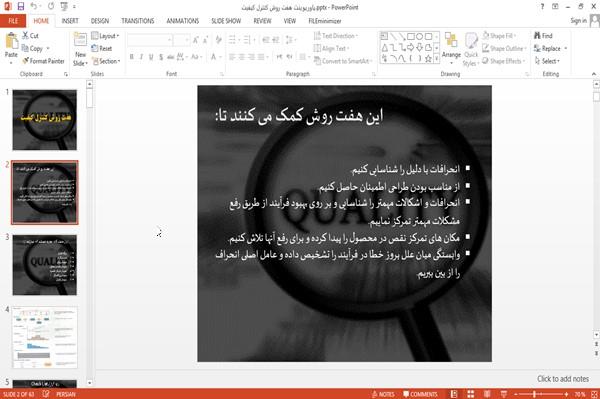The image size is (600, 399).
Task: Open Shape Outline dropdown
Action: click(x=504, y=48)
